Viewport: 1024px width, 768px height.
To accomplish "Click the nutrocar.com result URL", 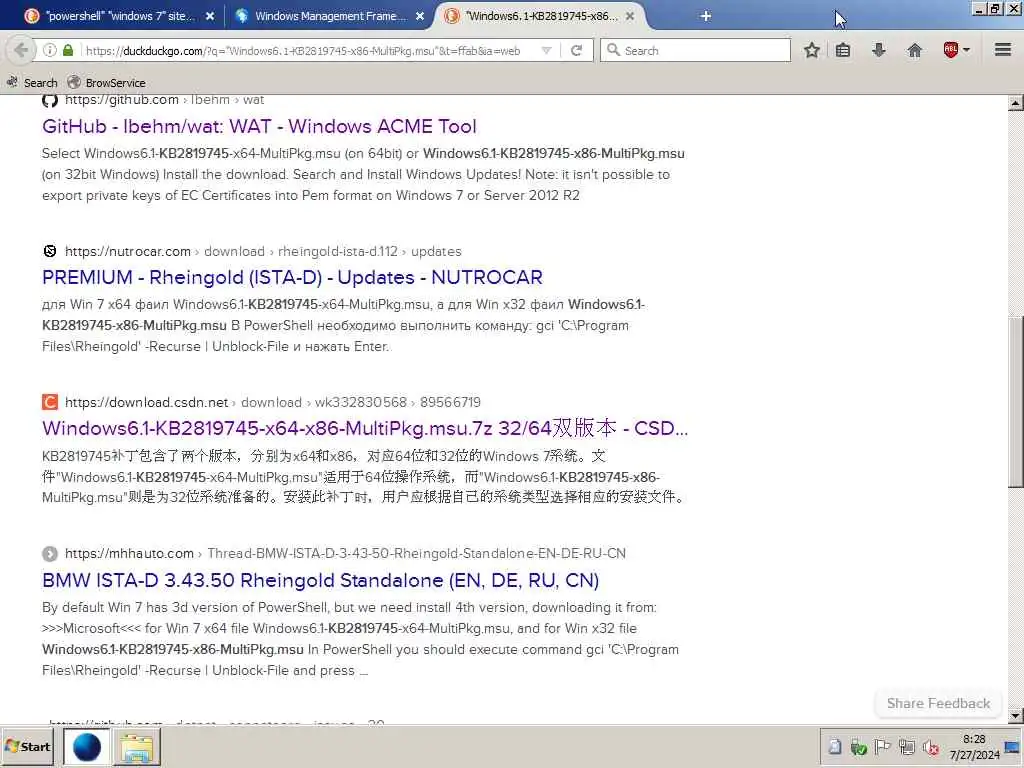I will pos(263,251).
